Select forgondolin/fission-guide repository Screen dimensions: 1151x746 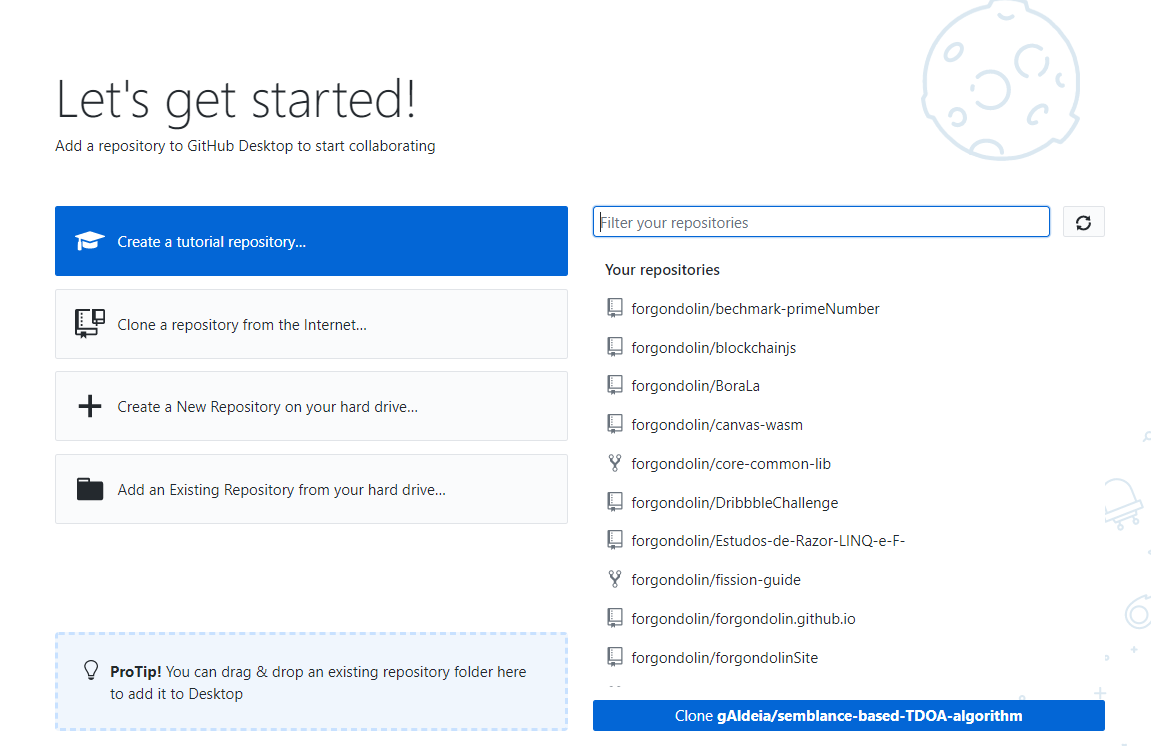click(849, 579)
